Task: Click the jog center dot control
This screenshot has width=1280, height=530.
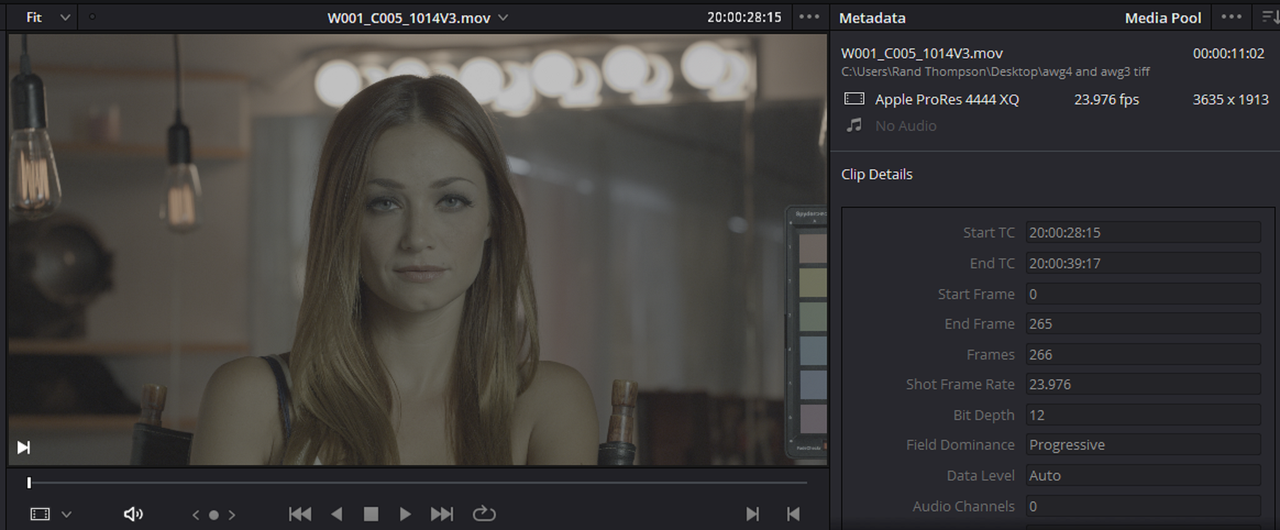Action: (213, 515)
